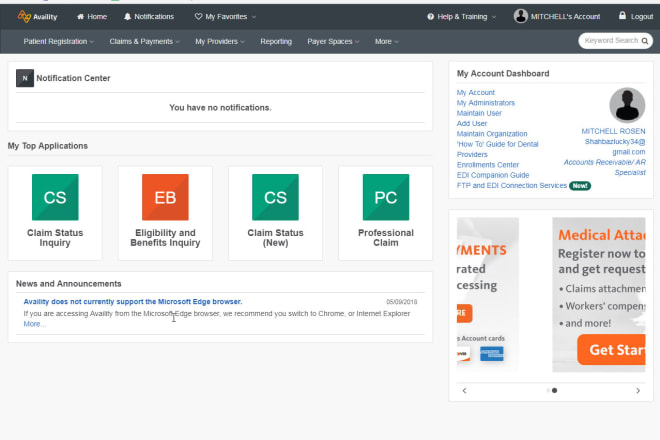Viewport: 660px width, 440px height.
Task: Open the Eligibility and Benefits EB tile icon
Action: pyautogui.click(x=165, y=197)
